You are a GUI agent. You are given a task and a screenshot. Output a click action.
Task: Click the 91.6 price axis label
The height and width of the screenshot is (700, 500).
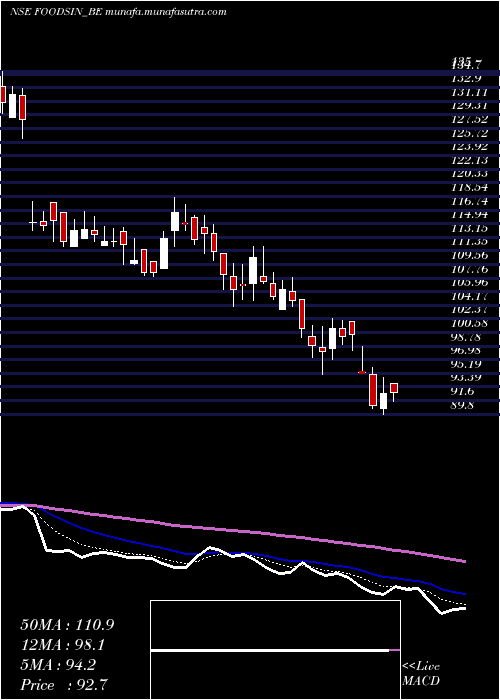coord(464,392)
